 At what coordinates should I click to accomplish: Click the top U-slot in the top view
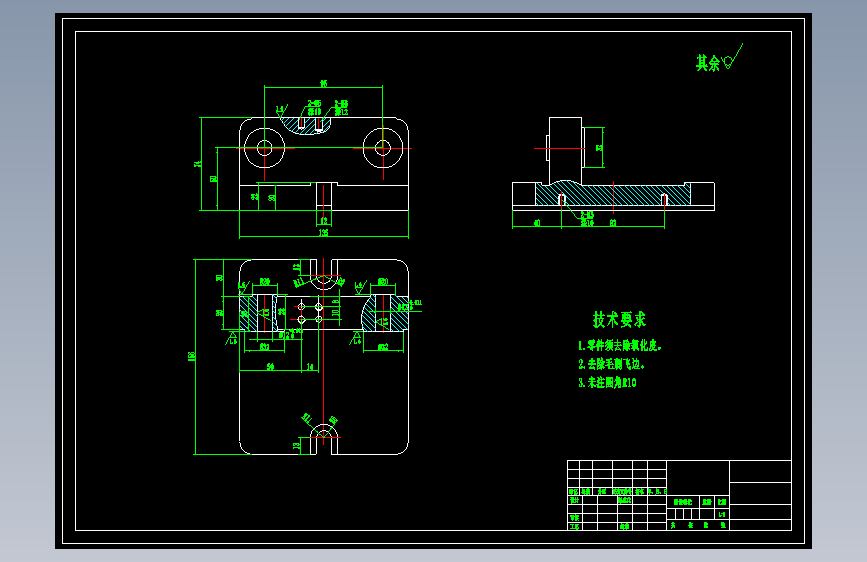click(x=324, y=274)
